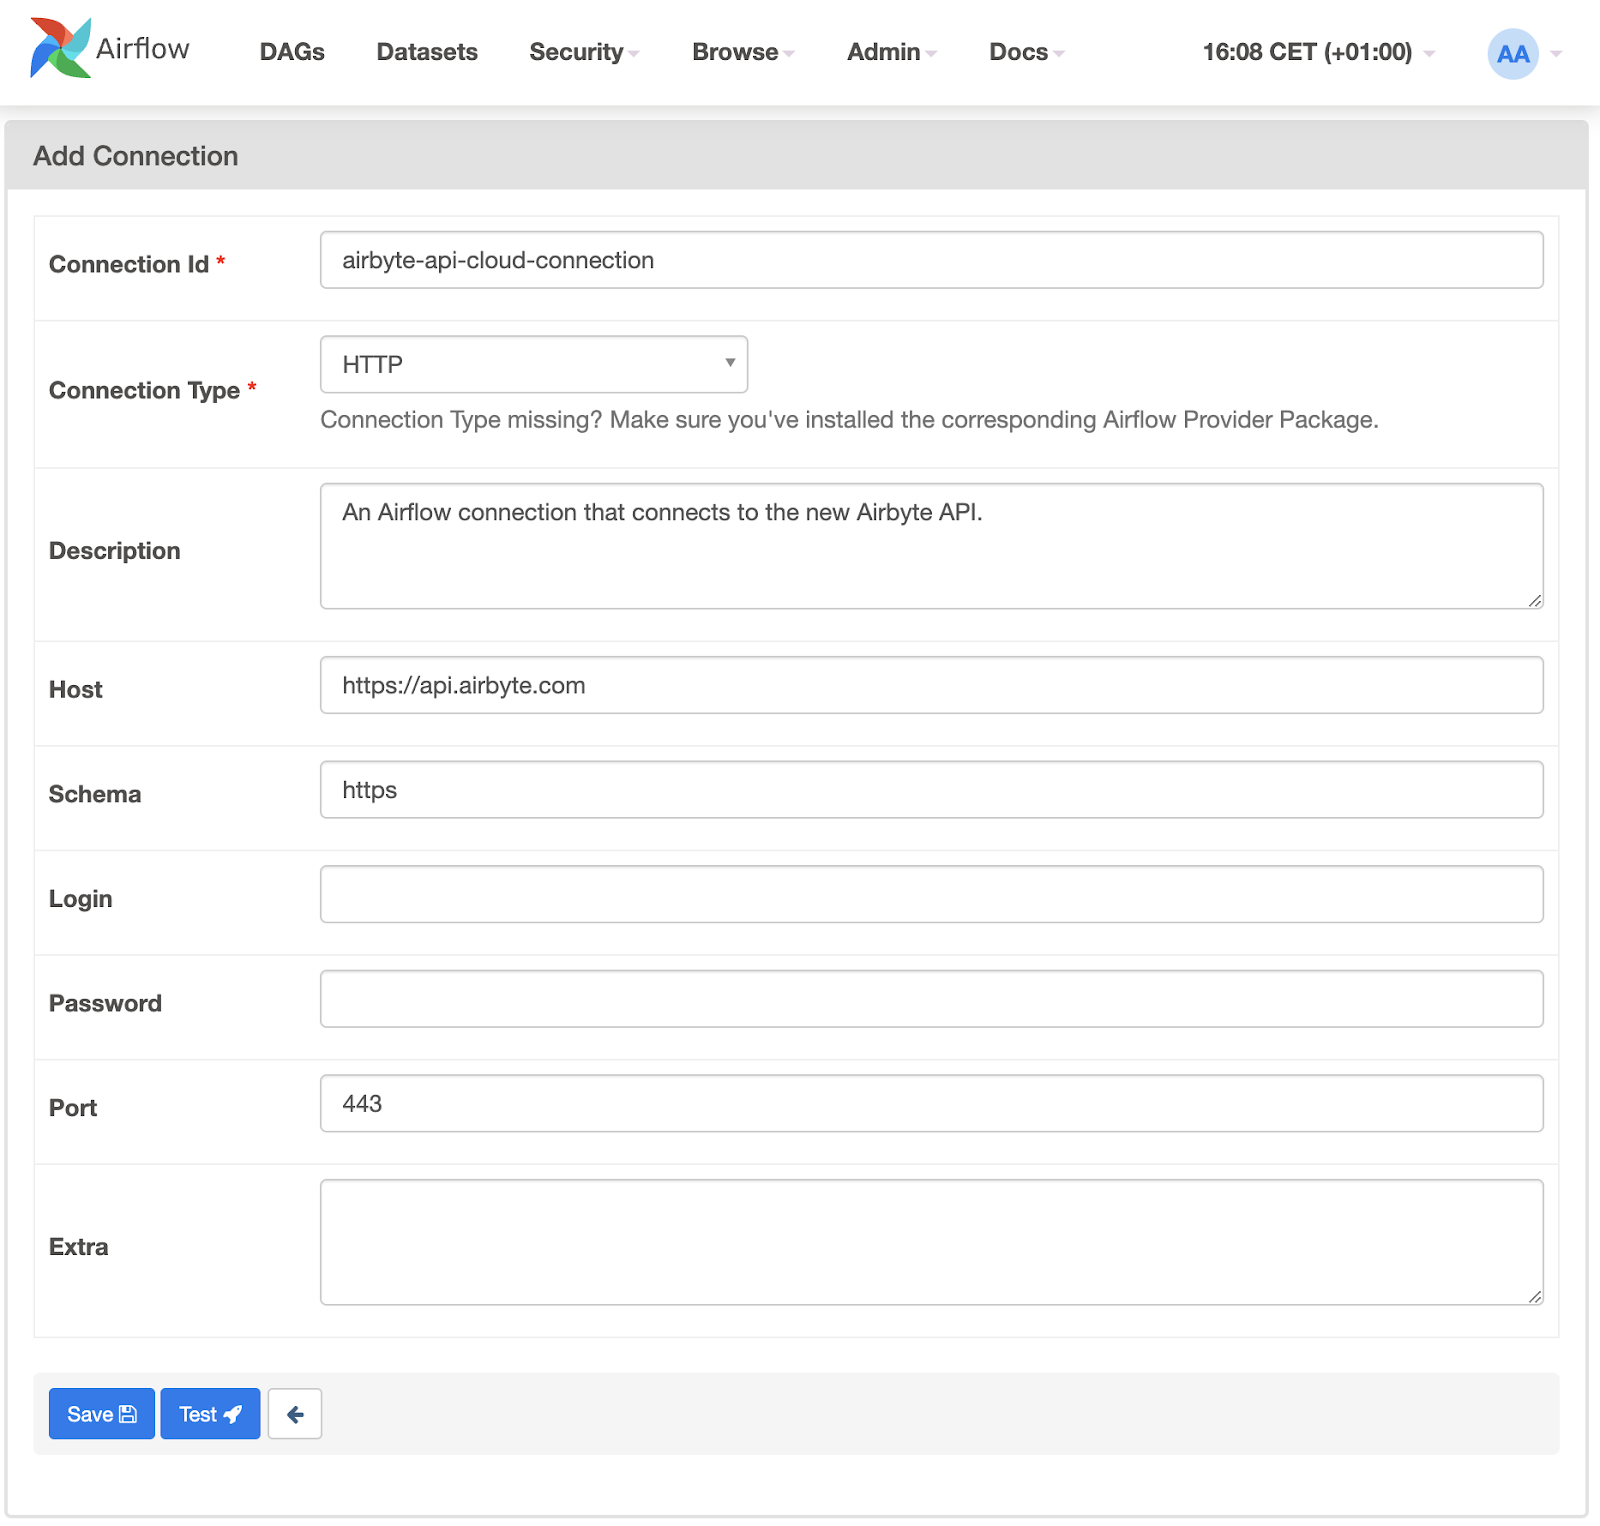
Task: Open the 16:08 CET timezone dropdown
Action: (1318, 52)
